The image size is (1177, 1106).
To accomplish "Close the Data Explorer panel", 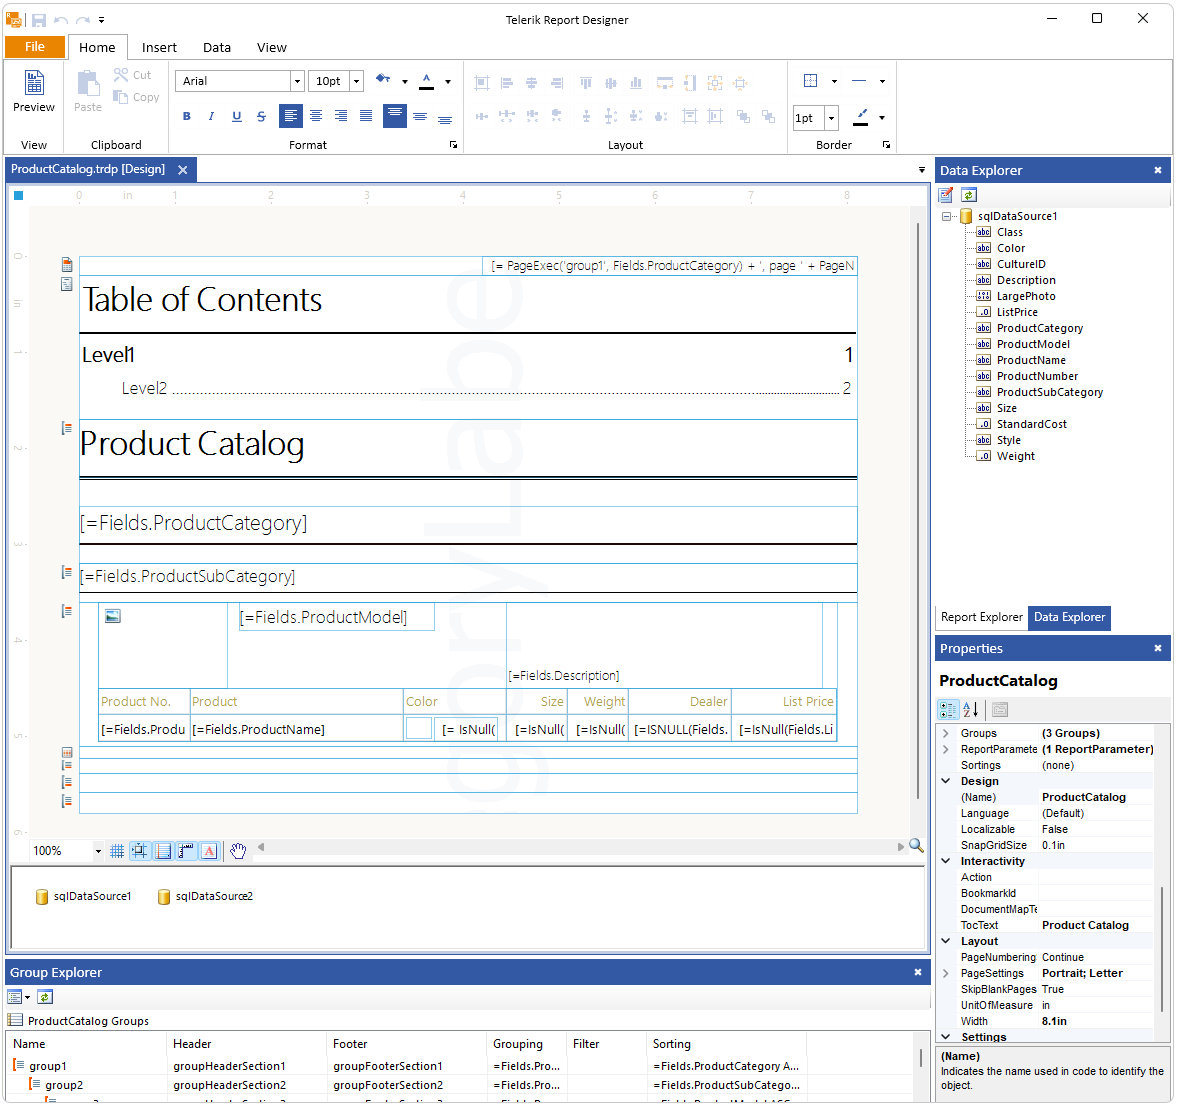I will (1157, 170).
